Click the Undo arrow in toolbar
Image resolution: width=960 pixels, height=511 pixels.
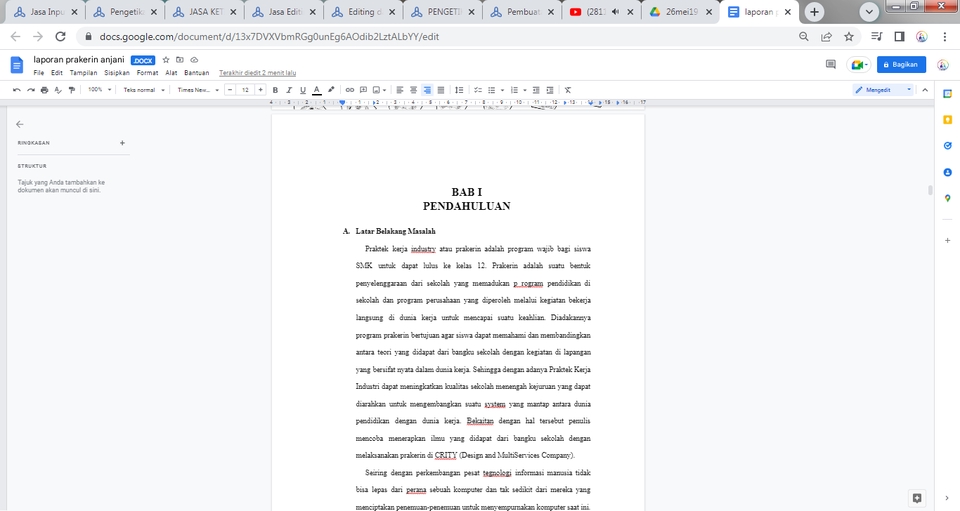[x=17, y=90]
